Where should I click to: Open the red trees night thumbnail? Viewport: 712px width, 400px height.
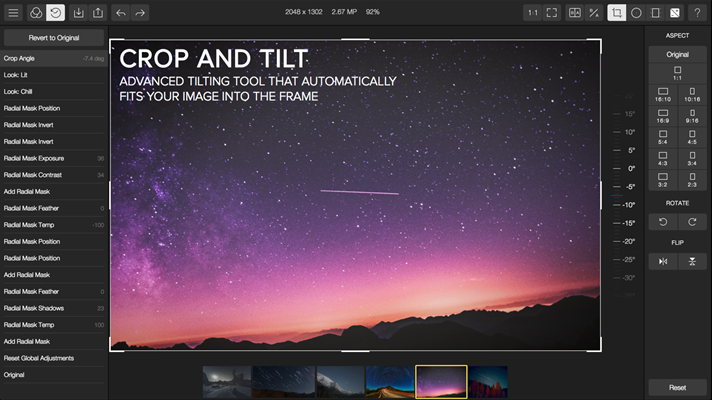[x=488, y=382]
